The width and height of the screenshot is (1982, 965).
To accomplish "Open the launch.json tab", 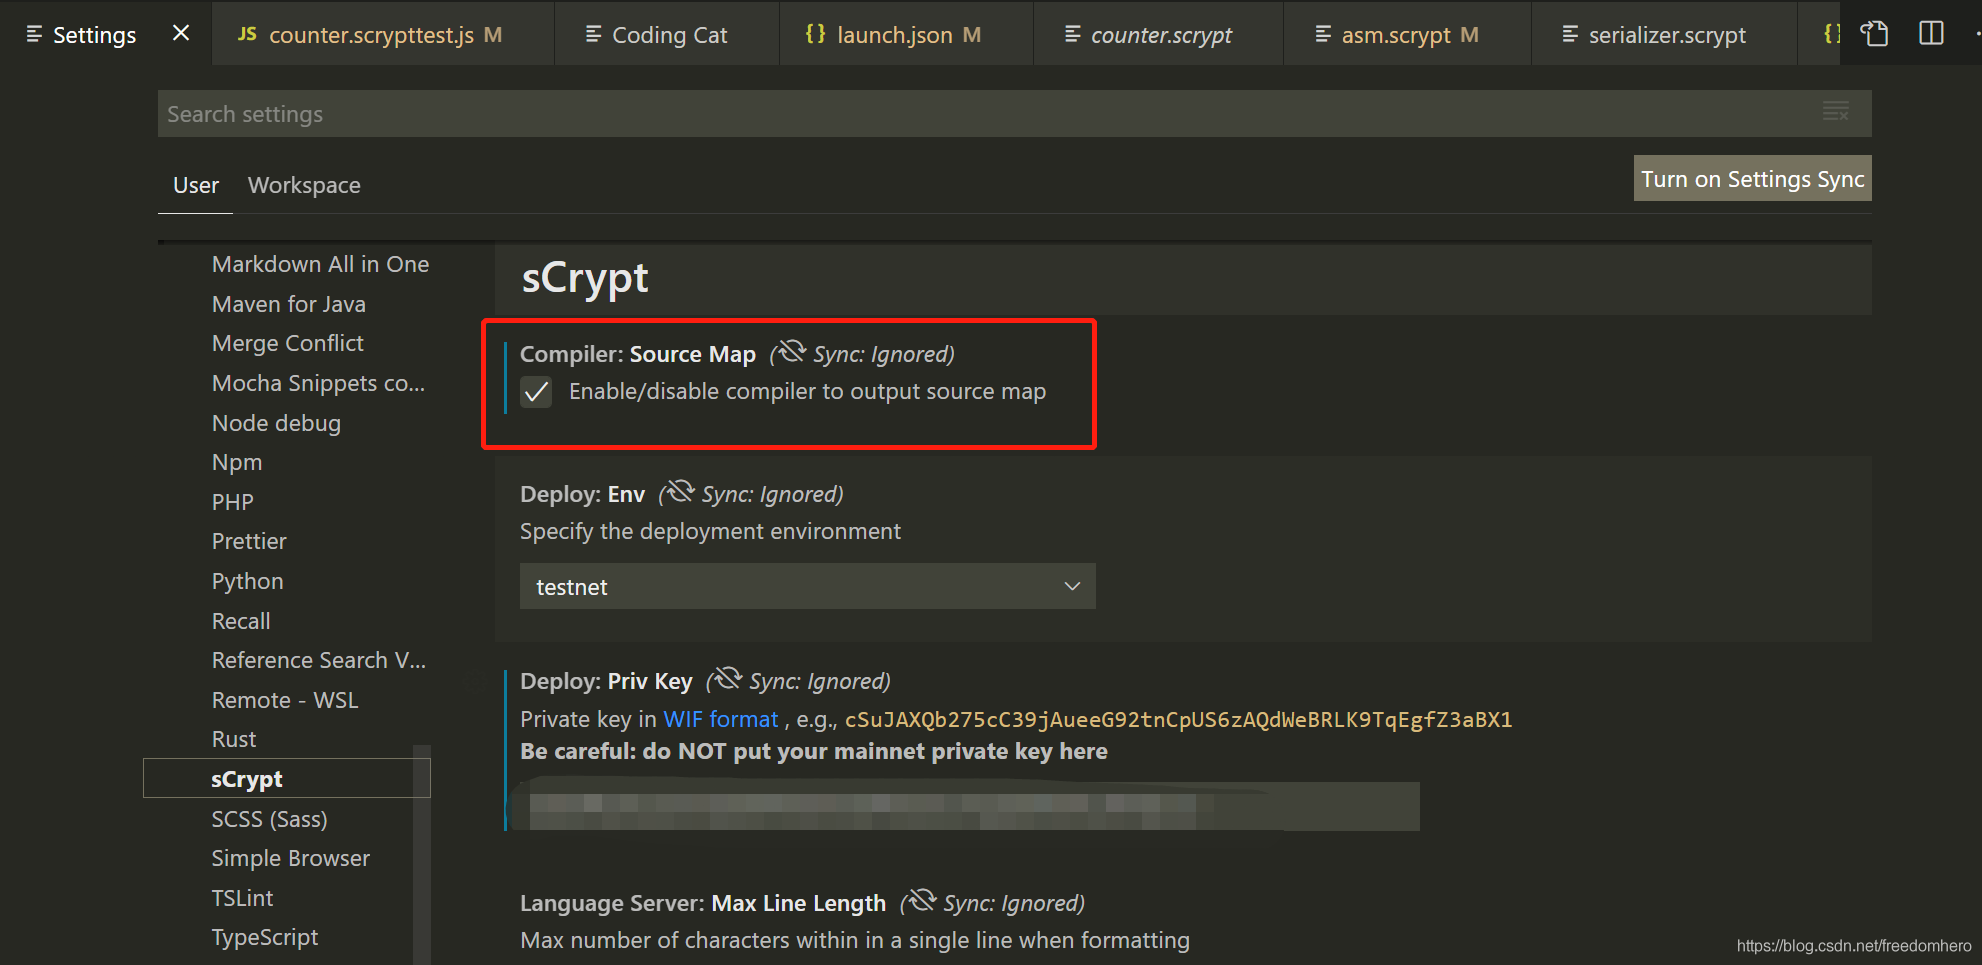I will (x=906, y=34).
